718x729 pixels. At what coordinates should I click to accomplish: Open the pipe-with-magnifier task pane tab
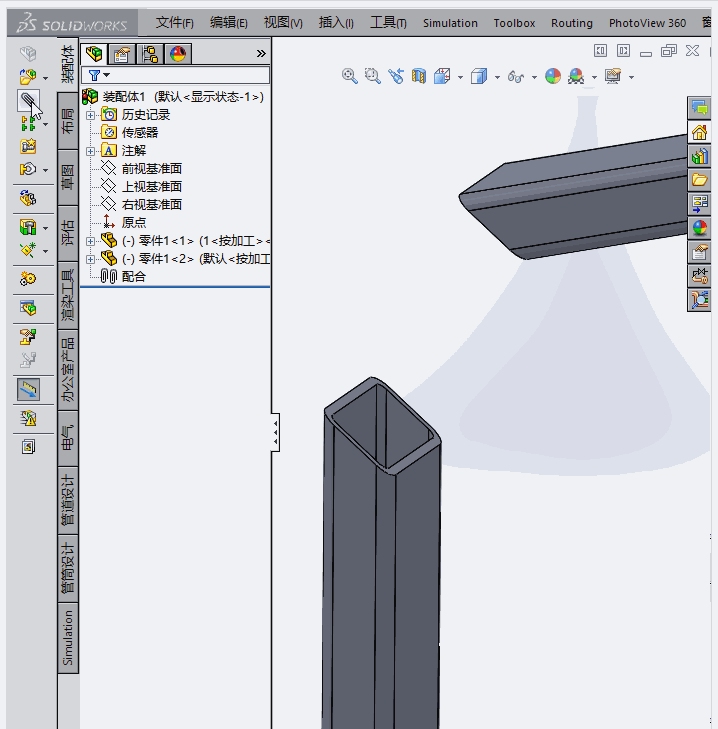[x=699, y=300]
